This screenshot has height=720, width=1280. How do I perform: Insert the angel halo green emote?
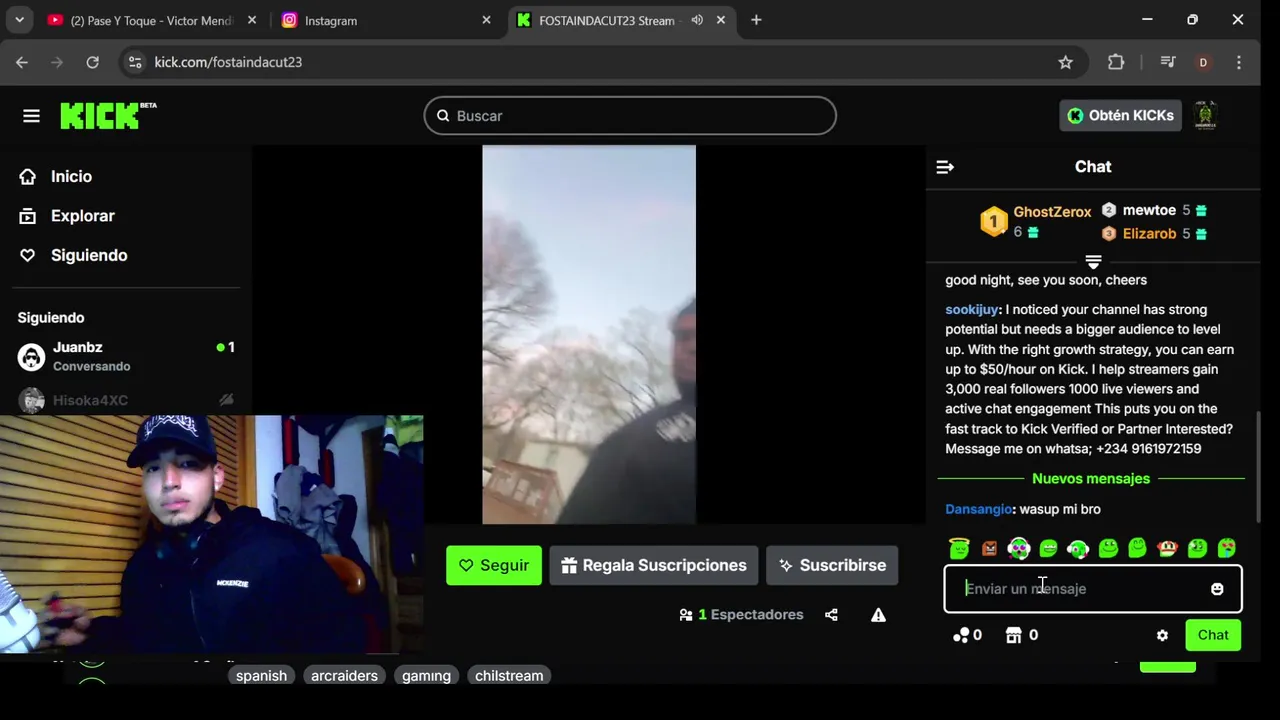tap(959, 548)
